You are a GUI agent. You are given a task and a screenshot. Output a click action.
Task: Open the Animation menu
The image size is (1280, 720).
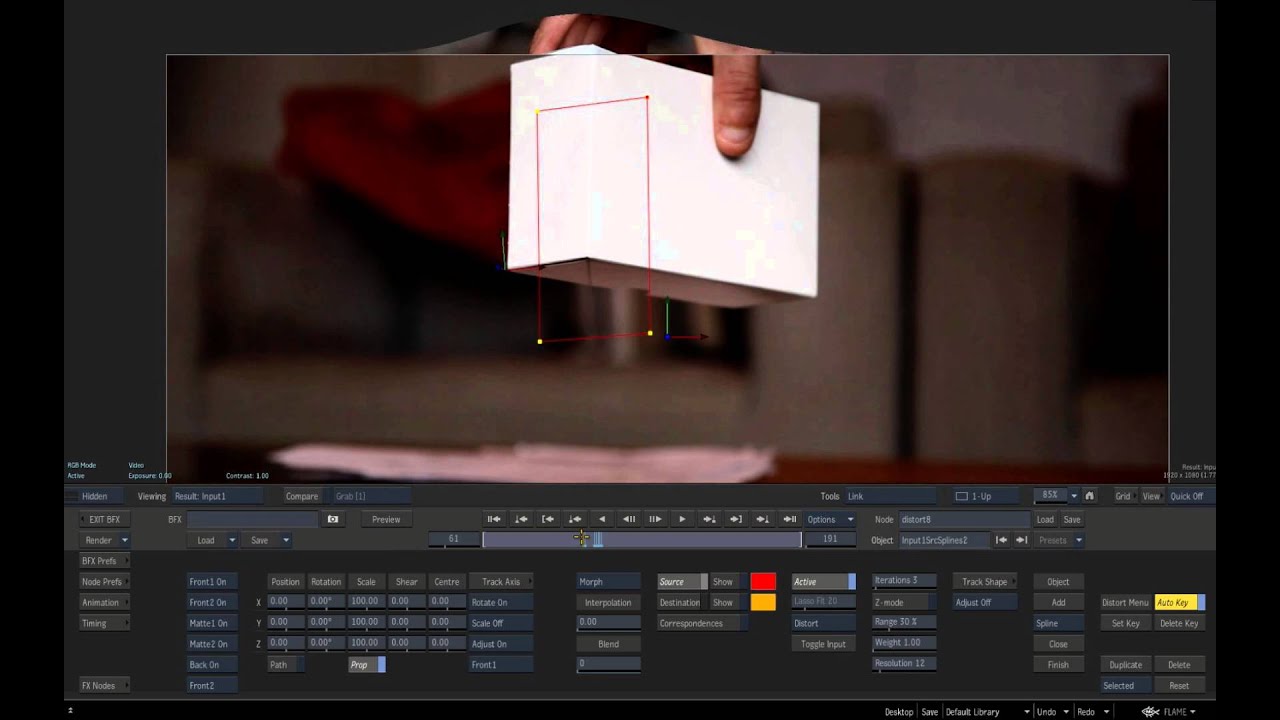105,603
